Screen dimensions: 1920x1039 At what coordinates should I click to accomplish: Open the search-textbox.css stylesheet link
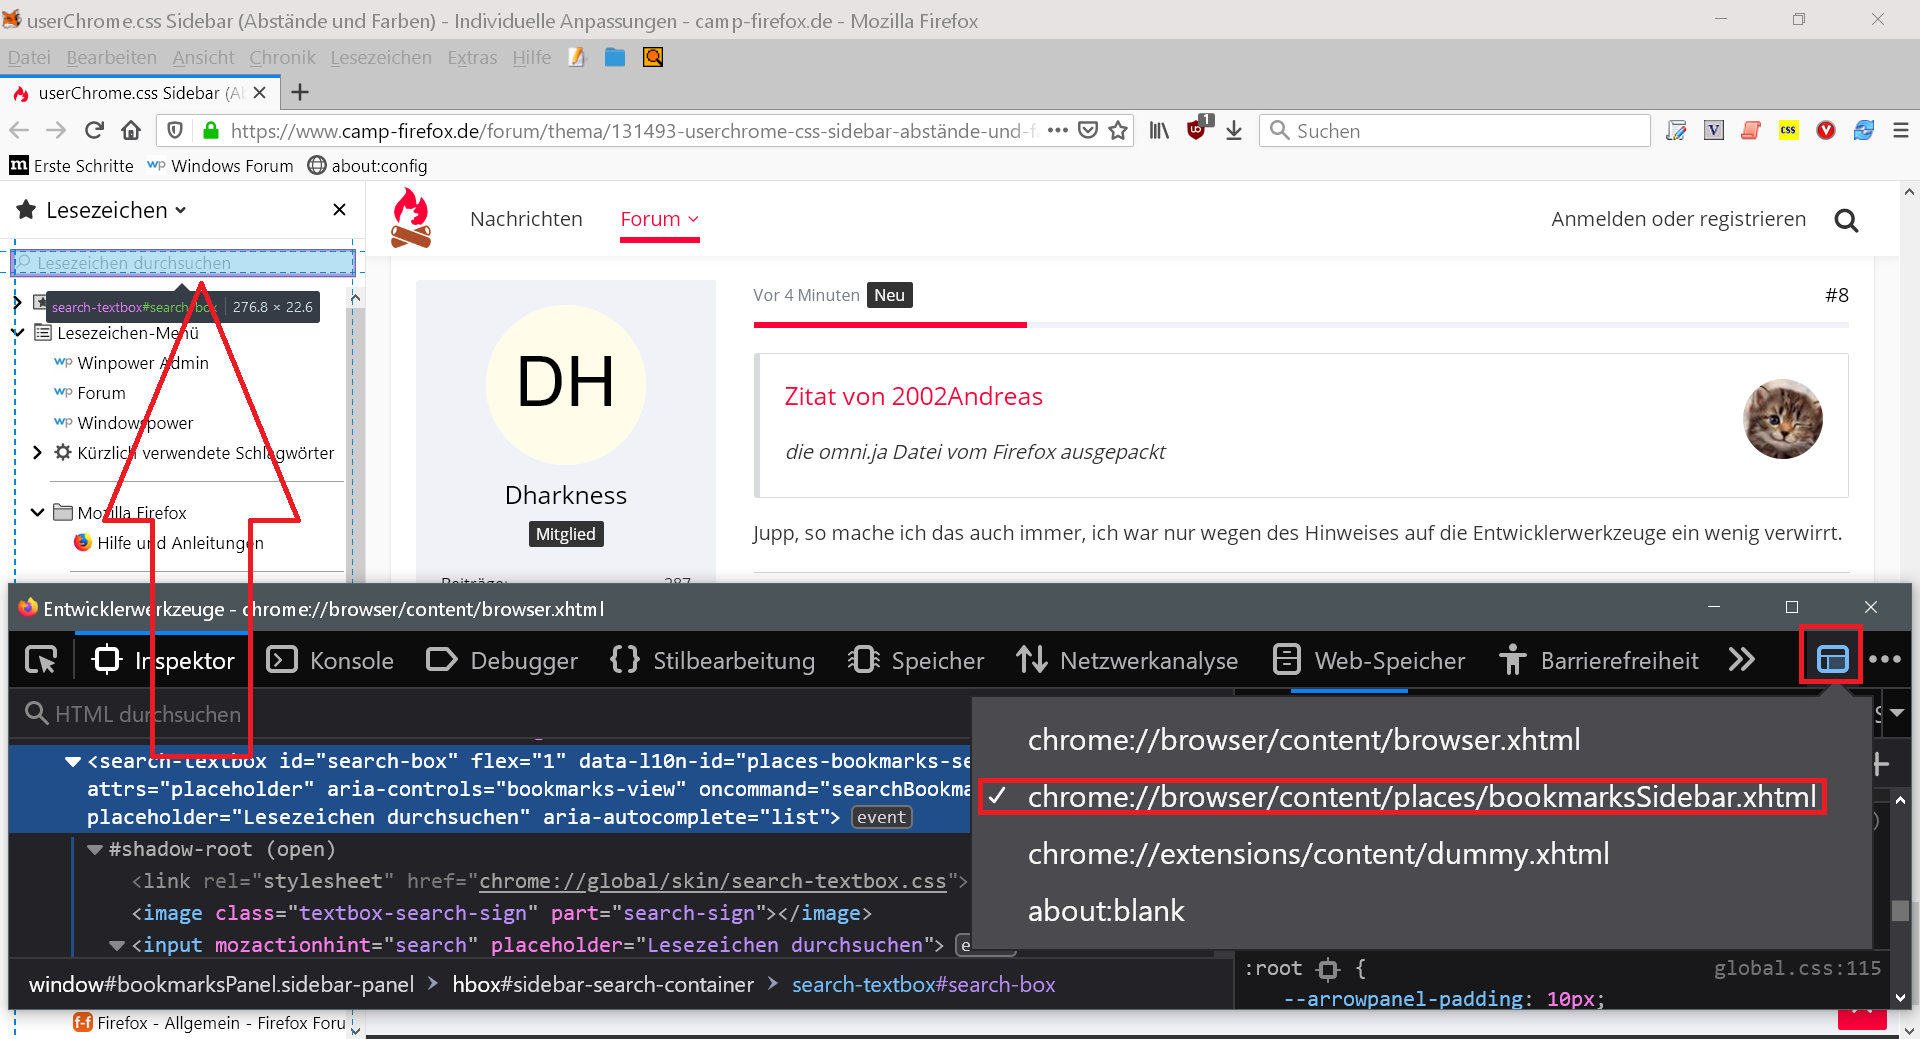pyautogui.click(x=712, y=881)
